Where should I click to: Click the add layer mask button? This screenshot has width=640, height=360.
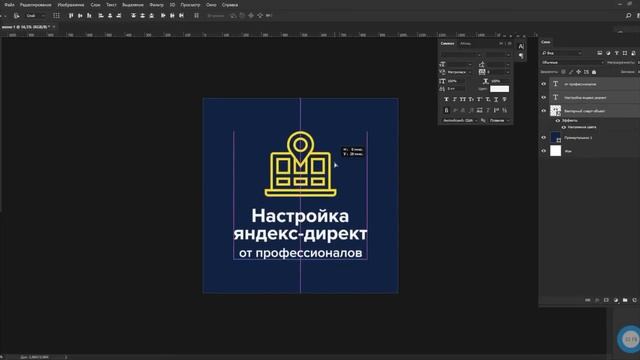tap(606, 300)
